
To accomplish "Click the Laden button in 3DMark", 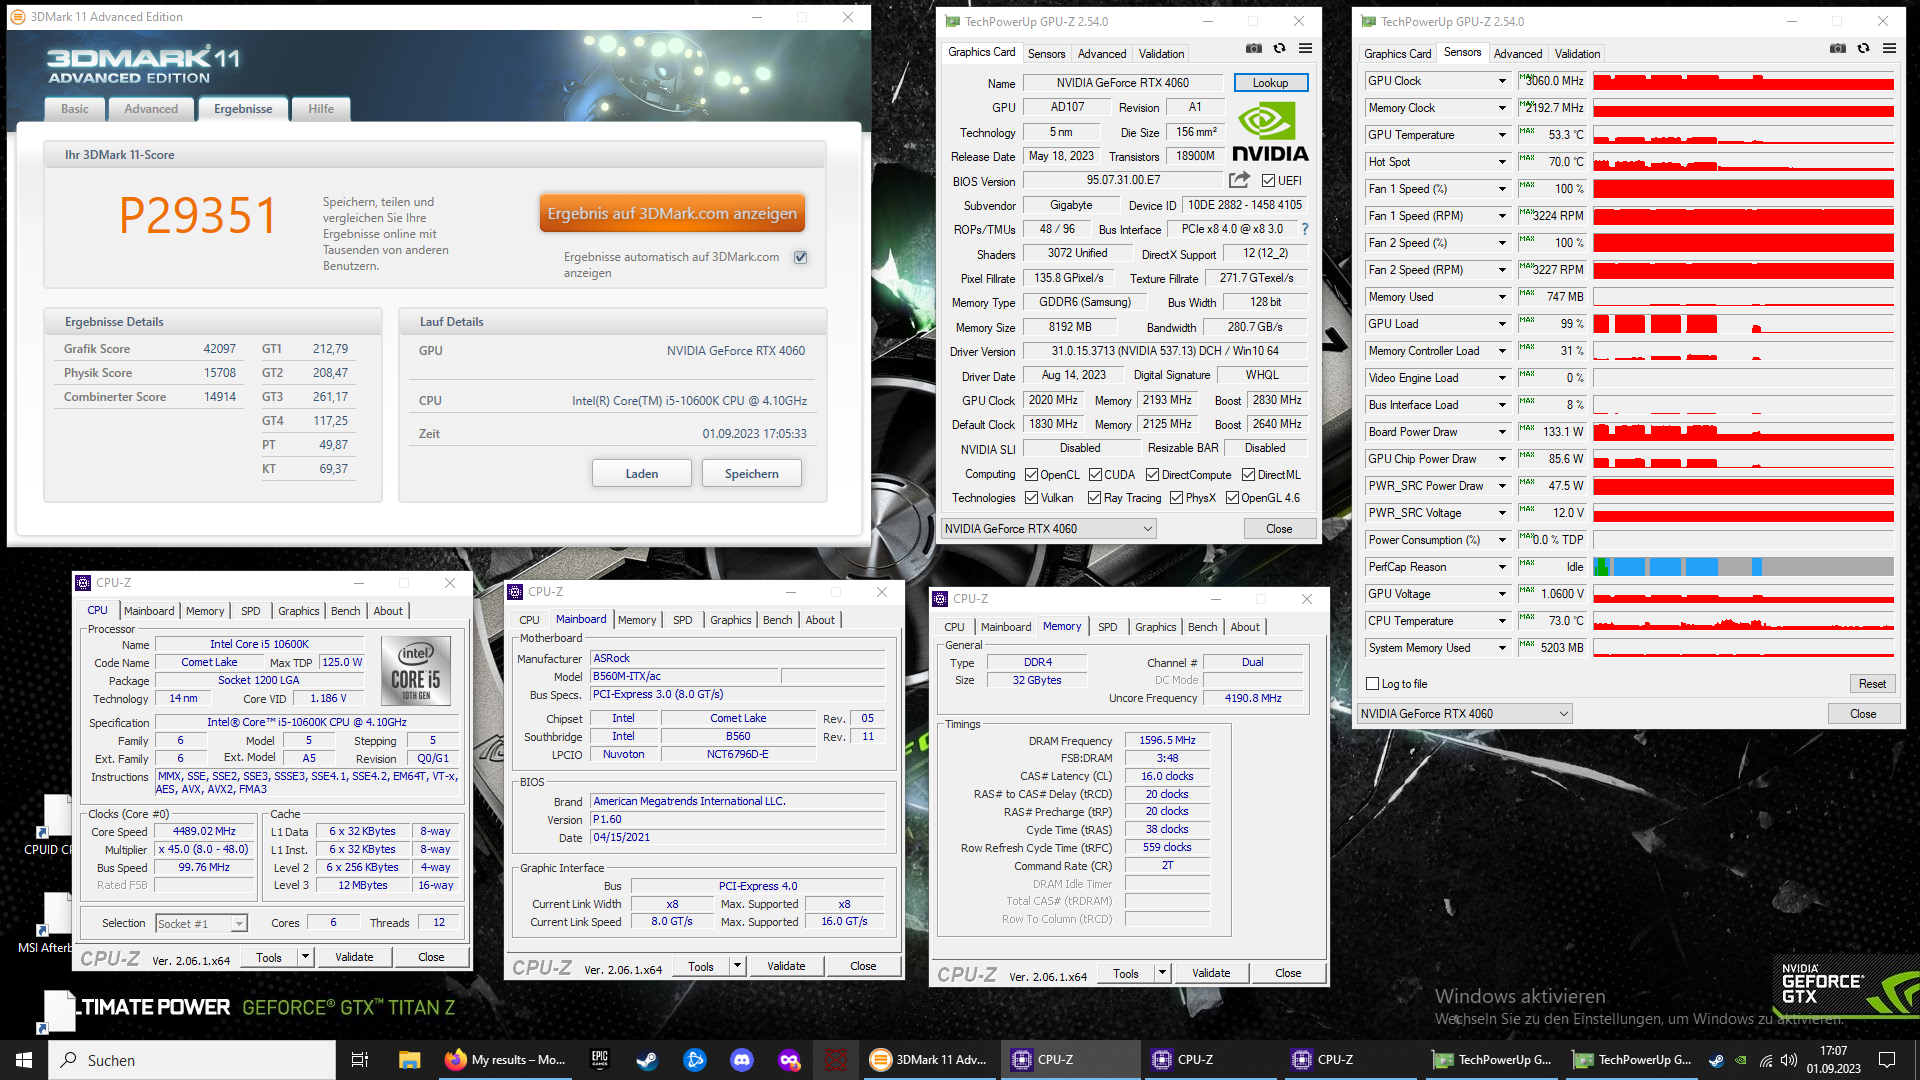I will point(642,473).
